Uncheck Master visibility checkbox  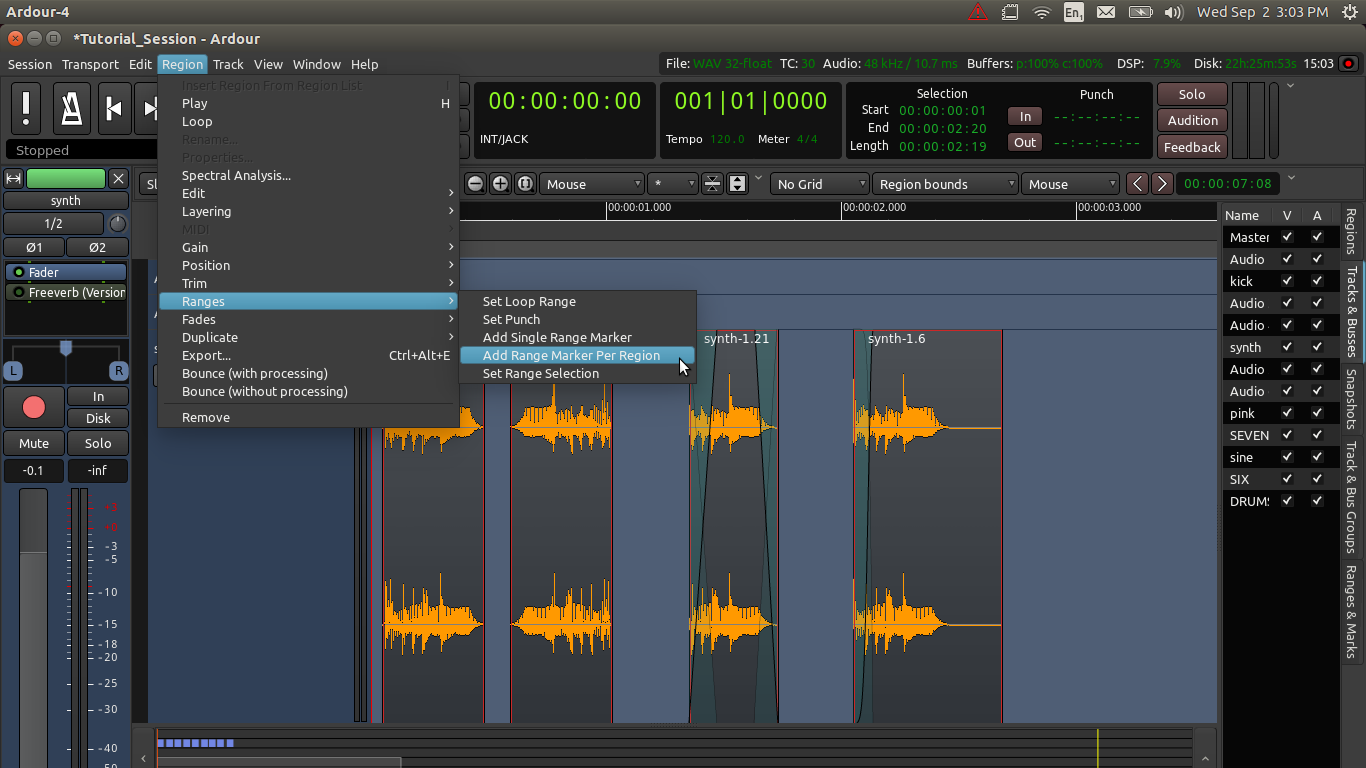tap(1287, 237)
